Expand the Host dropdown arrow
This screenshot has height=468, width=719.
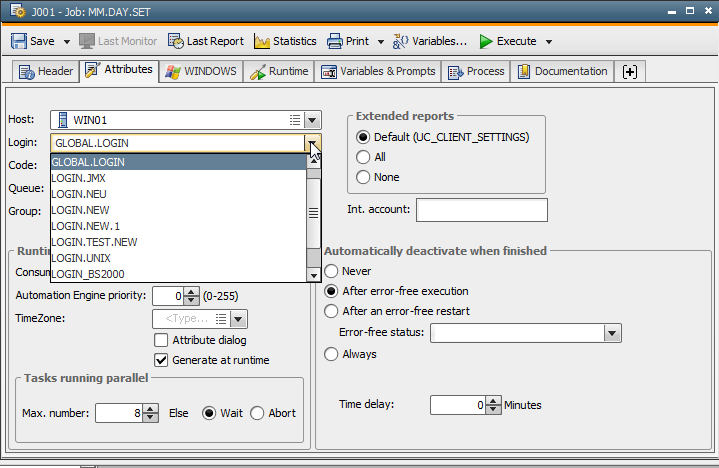(311, 120)
